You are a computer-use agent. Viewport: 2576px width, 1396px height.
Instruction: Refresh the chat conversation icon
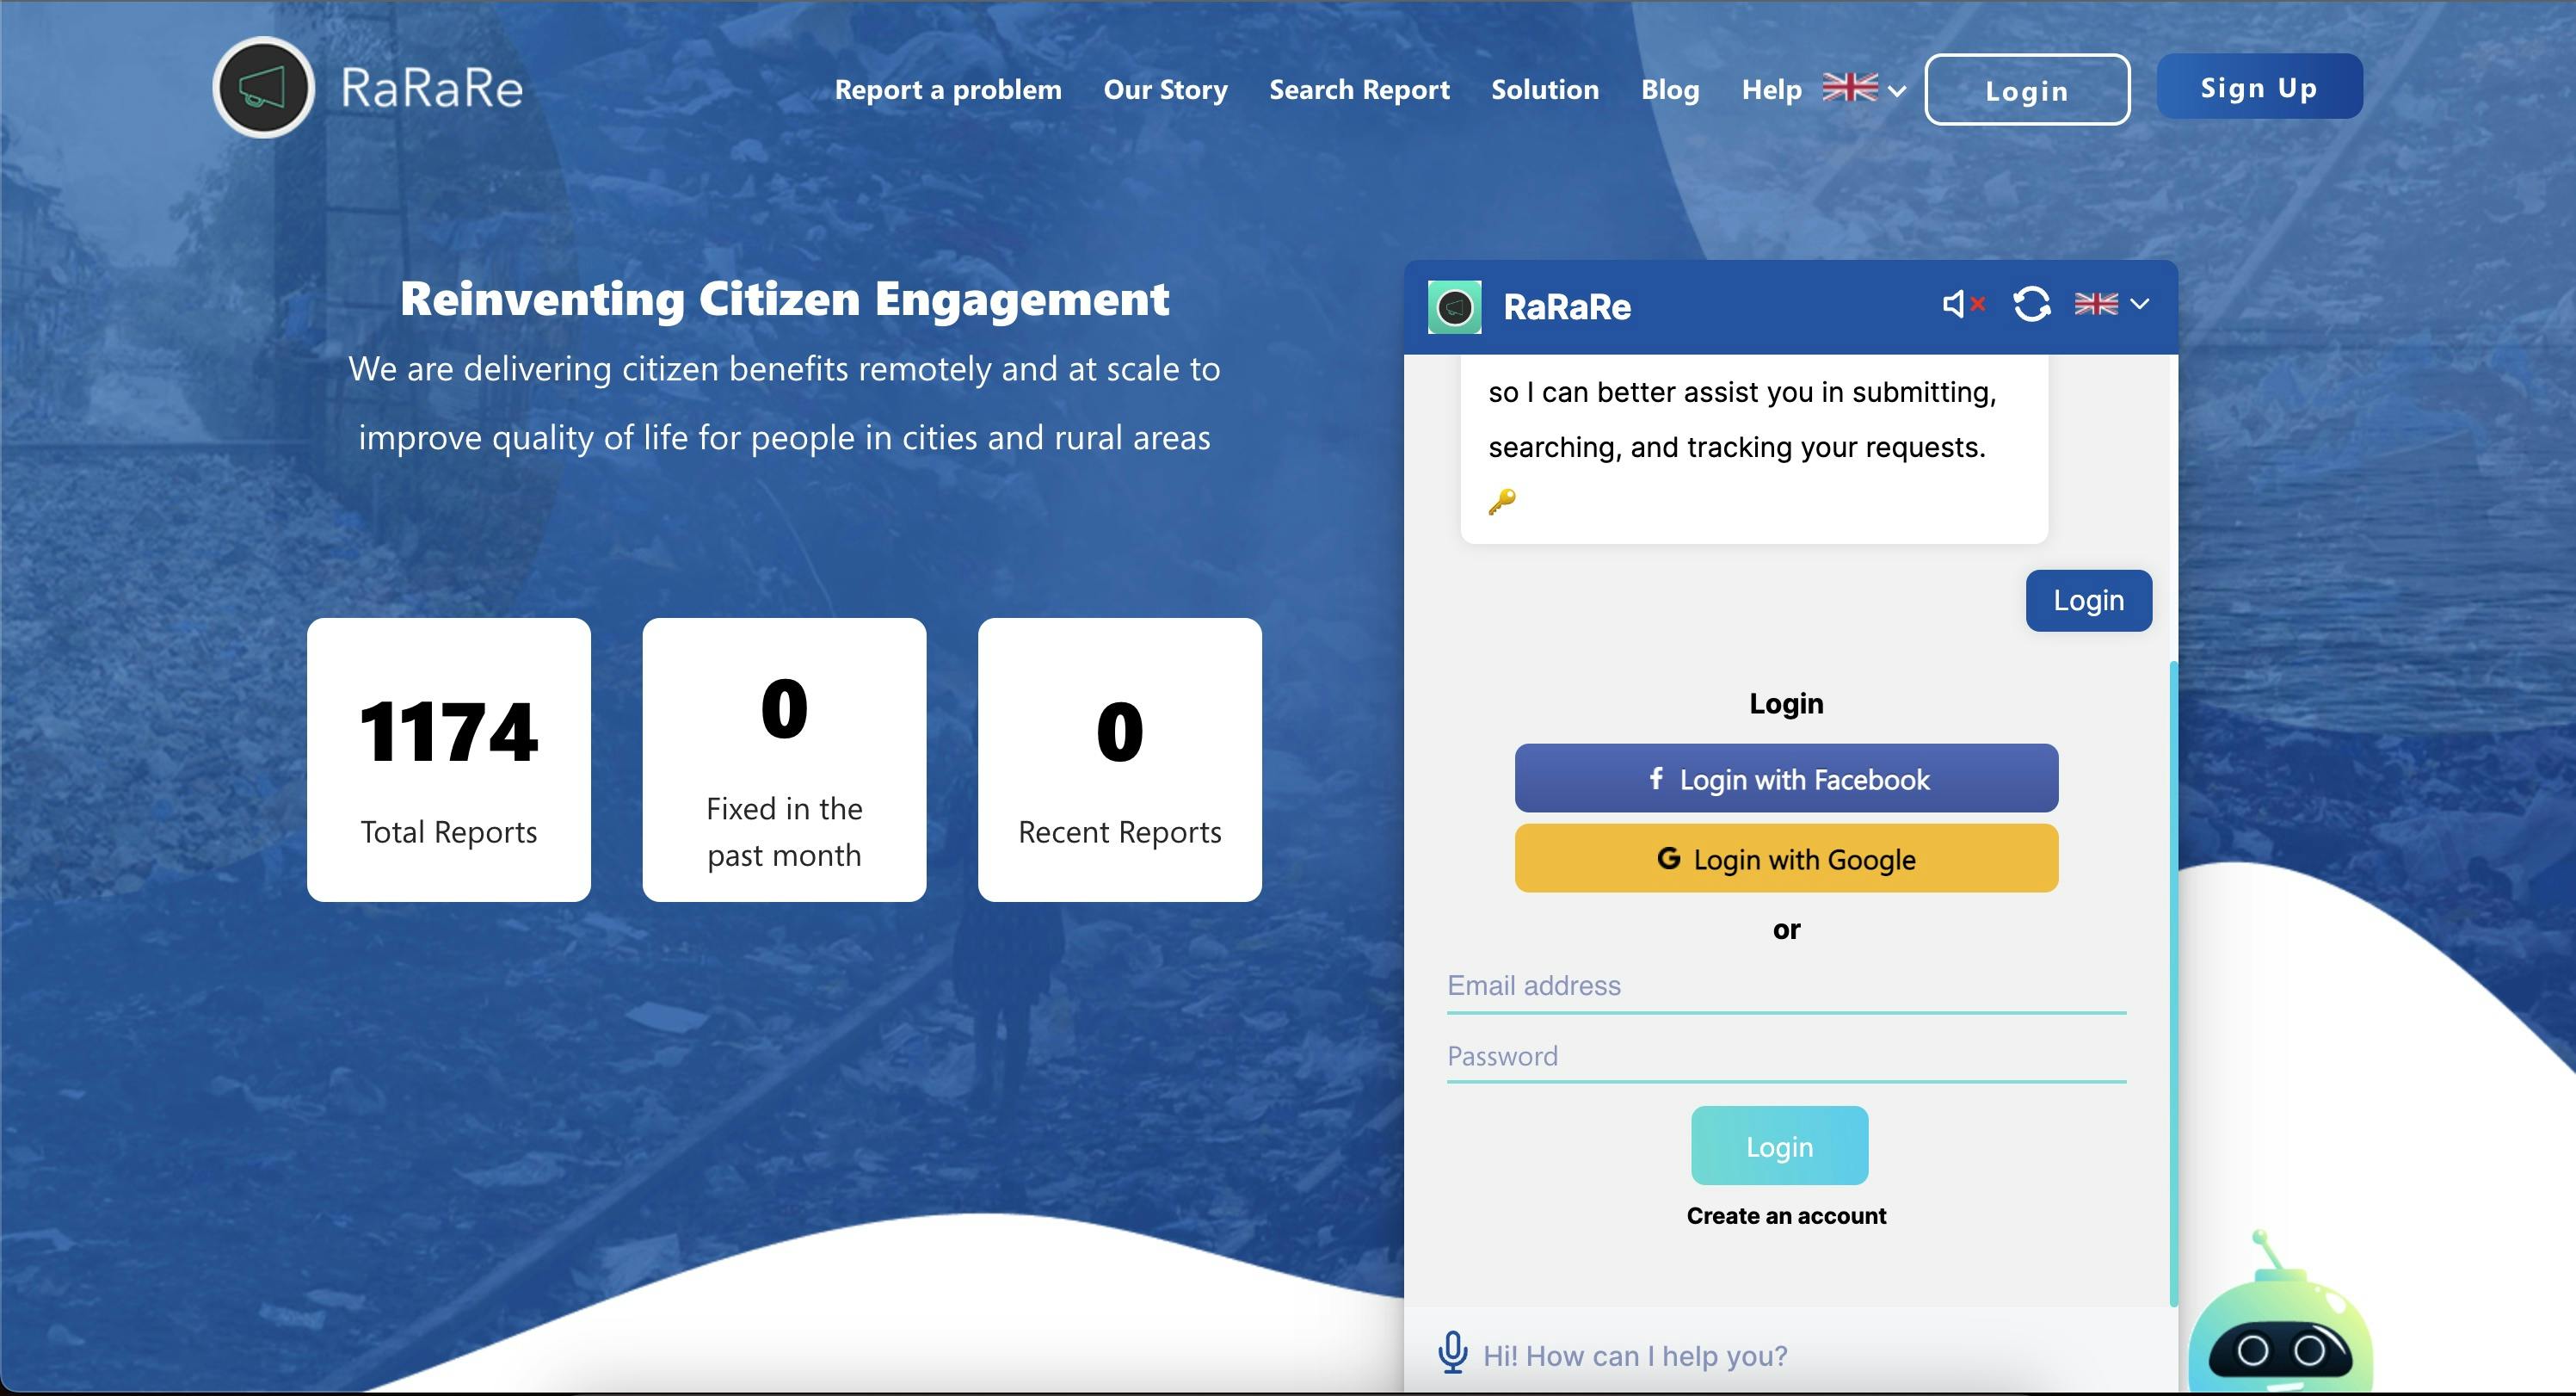coord(2032,304)
